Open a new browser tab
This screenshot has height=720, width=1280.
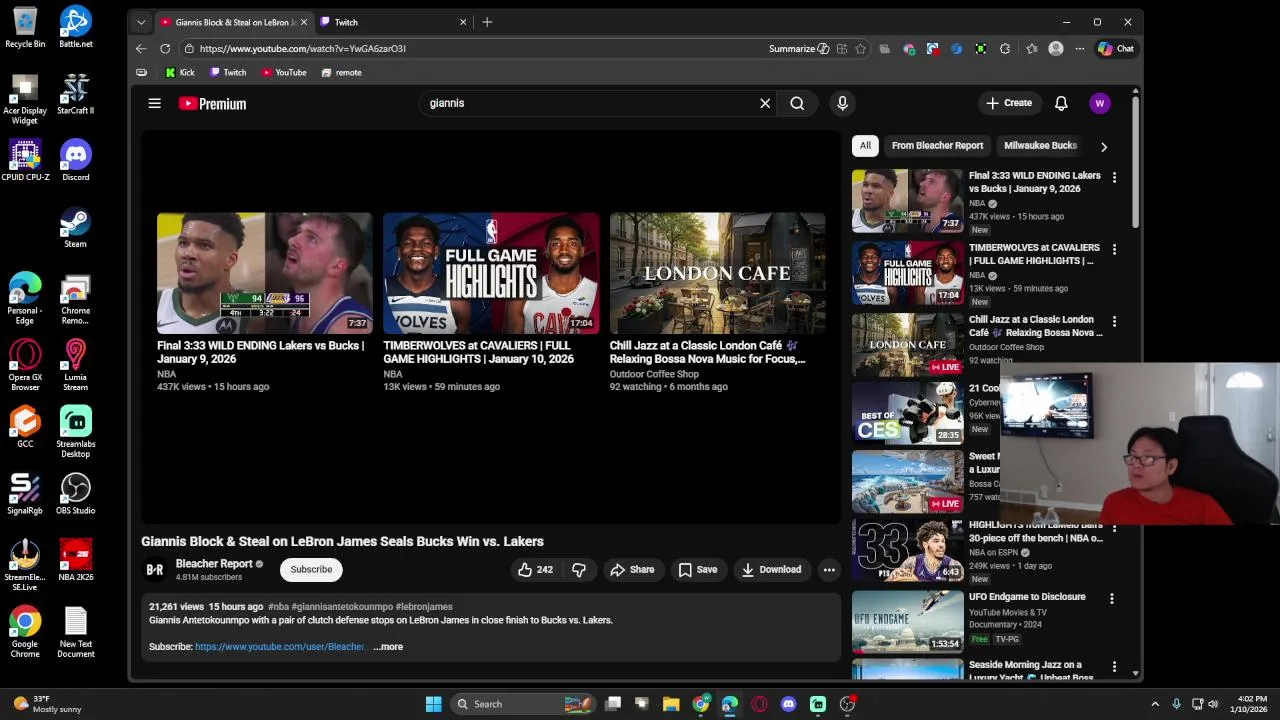(487, 22)
